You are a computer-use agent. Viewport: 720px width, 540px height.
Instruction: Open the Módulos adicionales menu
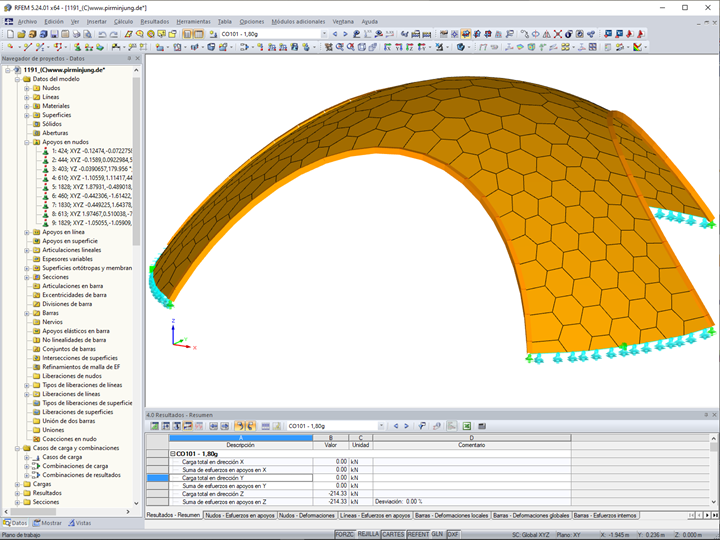click(298, 22)
